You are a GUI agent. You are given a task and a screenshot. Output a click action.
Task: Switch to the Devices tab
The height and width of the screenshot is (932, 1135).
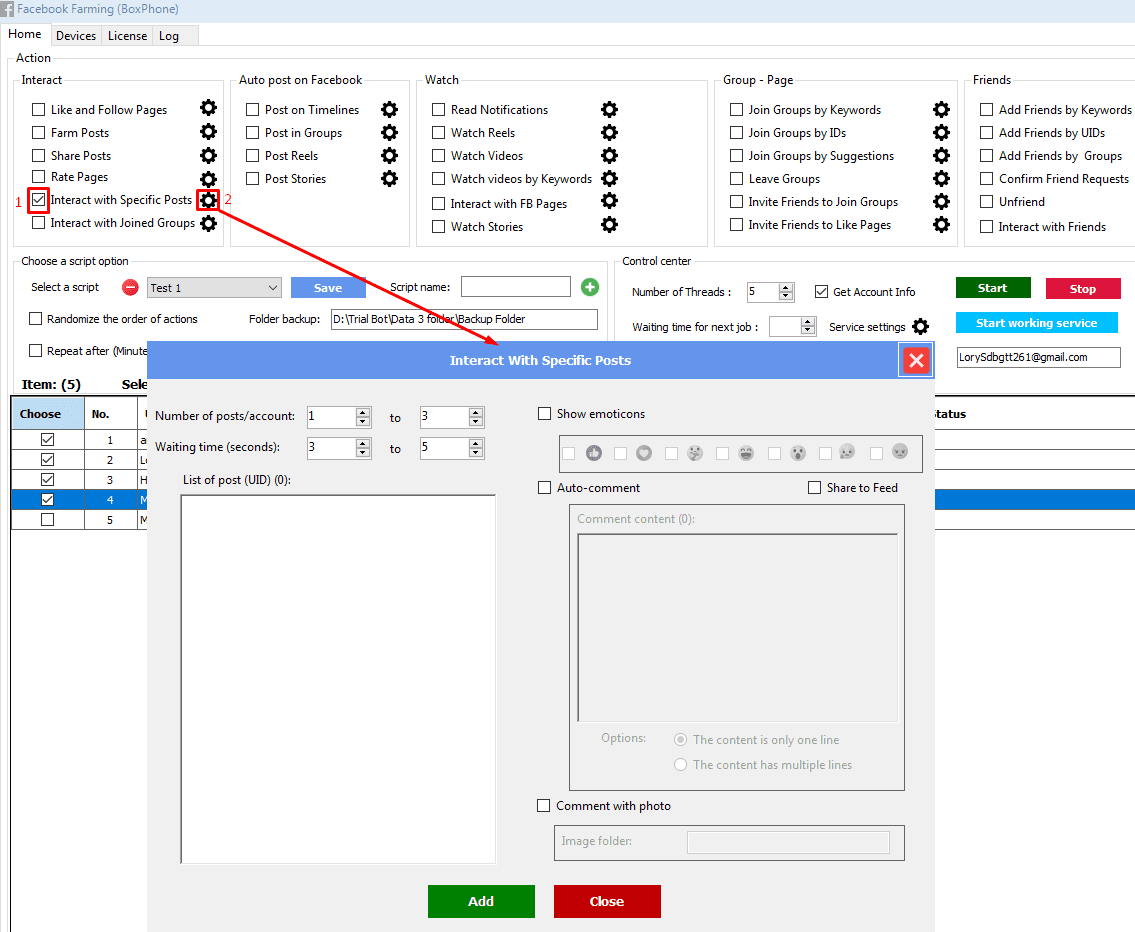(76, 35)
